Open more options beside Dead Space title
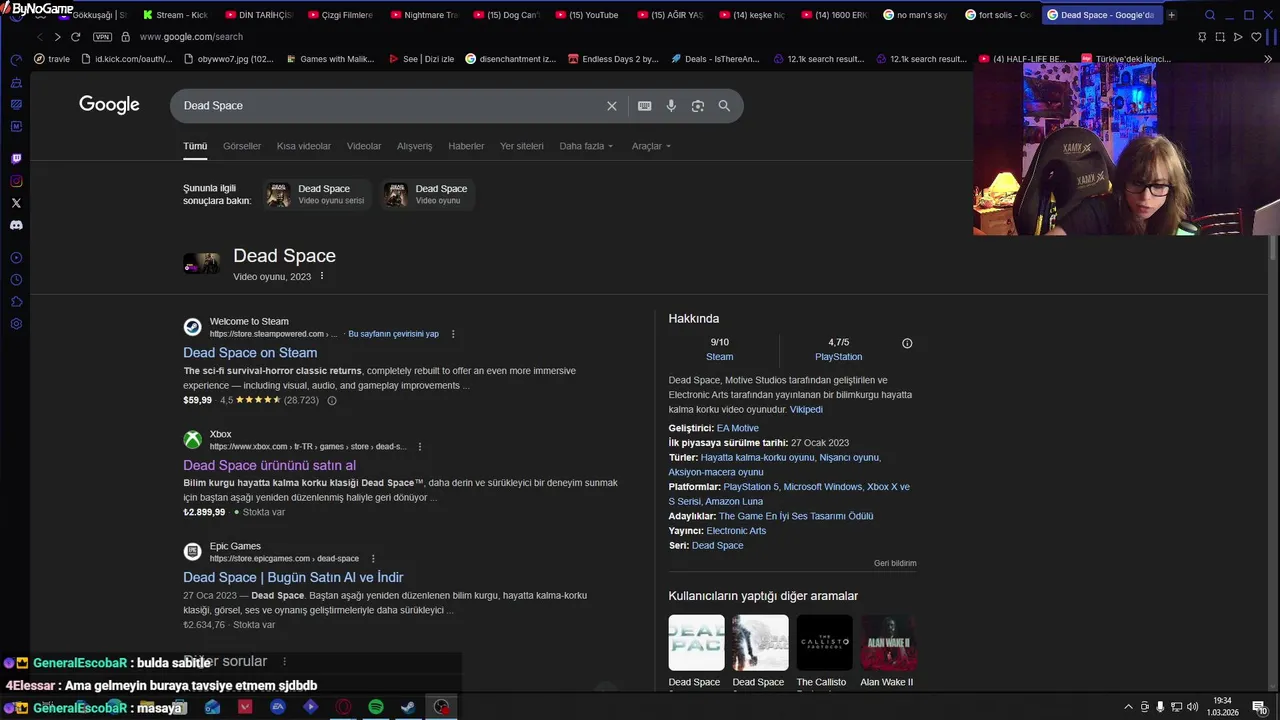This screenshot has height=720, width=1280. 322,276
